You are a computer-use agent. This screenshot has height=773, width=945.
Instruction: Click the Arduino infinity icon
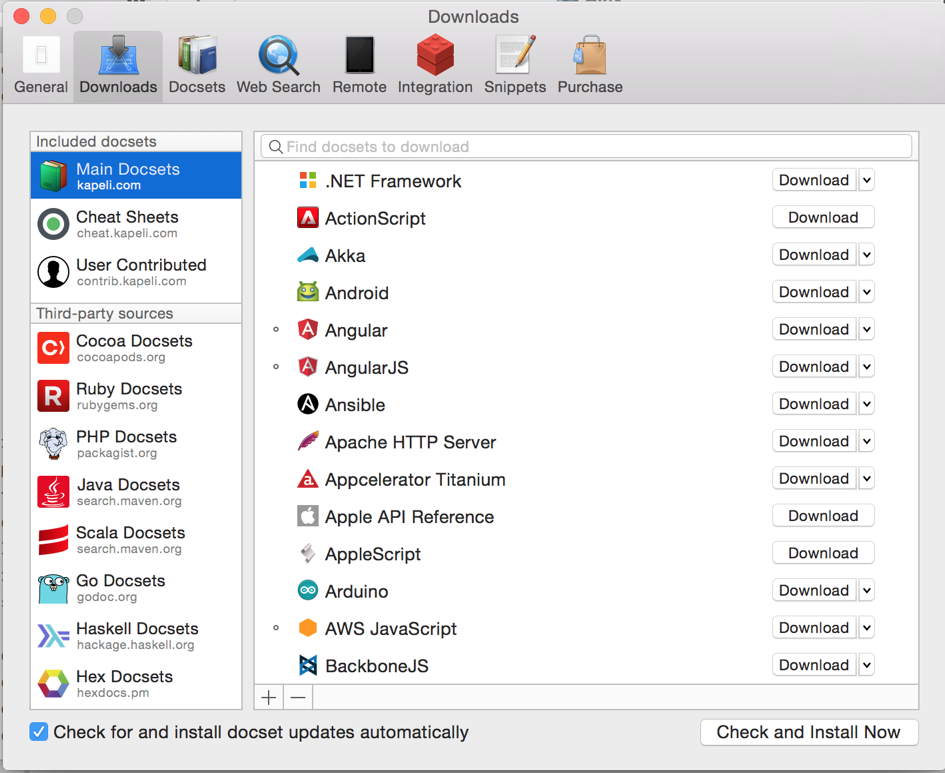308,590
